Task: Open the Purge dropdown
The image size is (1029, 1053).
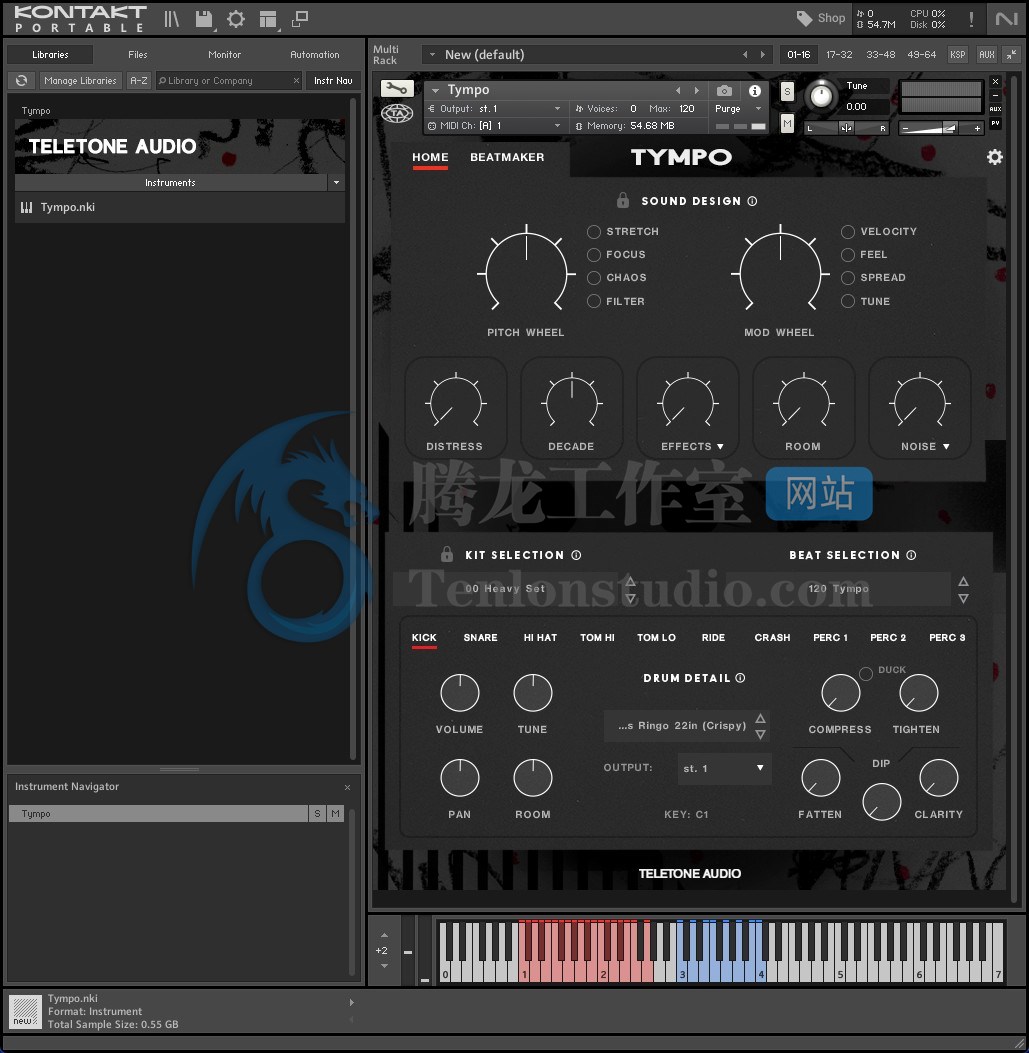Action: click(759, 109)
